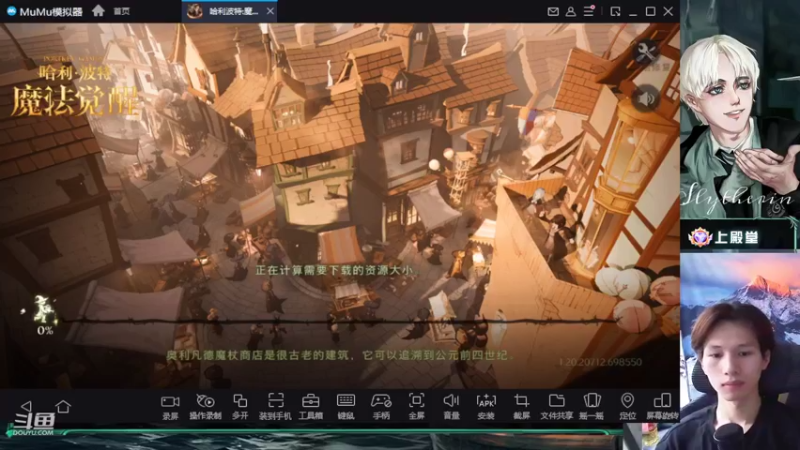The height and width of the screenshot is (450, 800).
Task: Close the 哈利波特 game tab
Action: (x=270, y=11)
